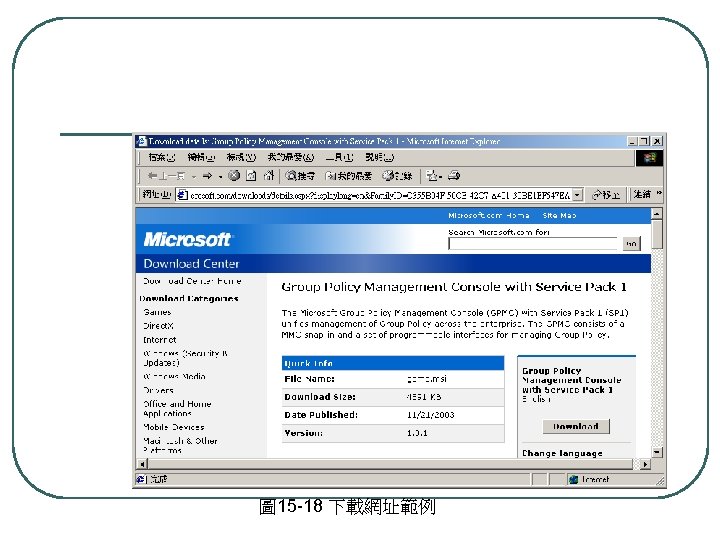This screenshot has width=720, height=540.
Task: Open the Back button history dropdown arrow
Action: 194,176
